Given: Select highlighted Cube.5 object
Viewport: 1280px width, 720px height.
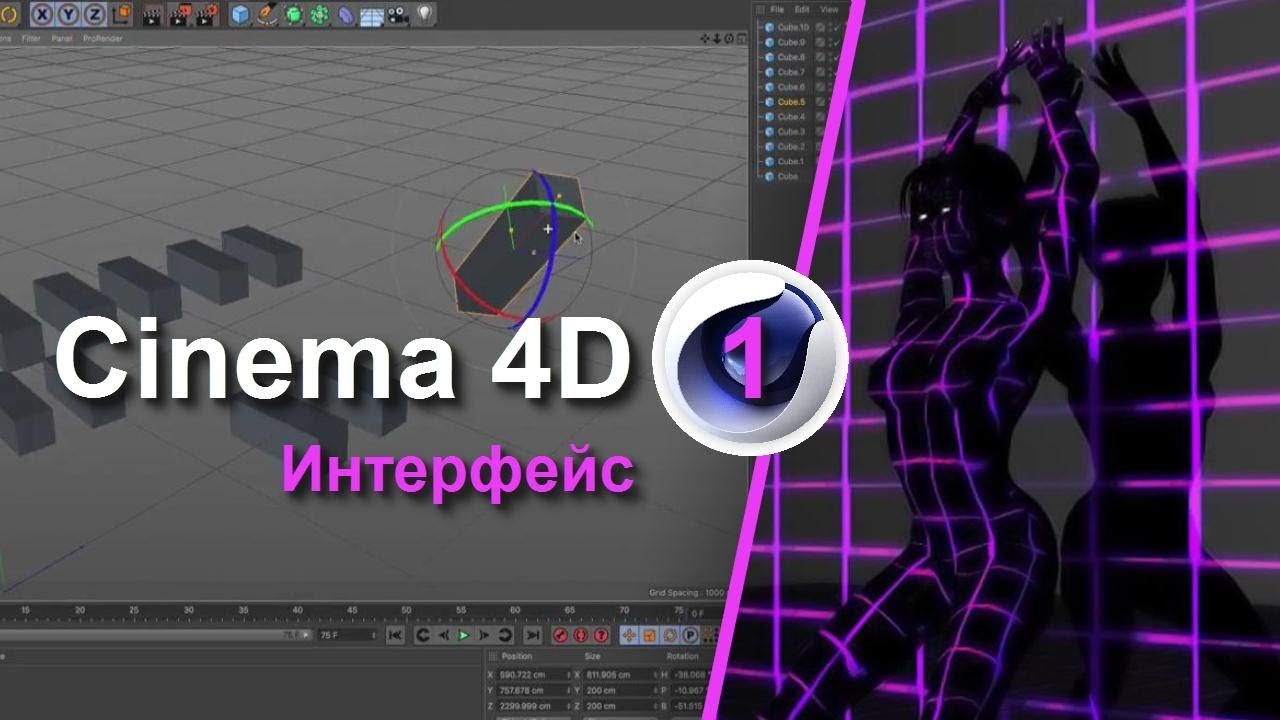Looking at the screenshot, I should coord(790,102).
